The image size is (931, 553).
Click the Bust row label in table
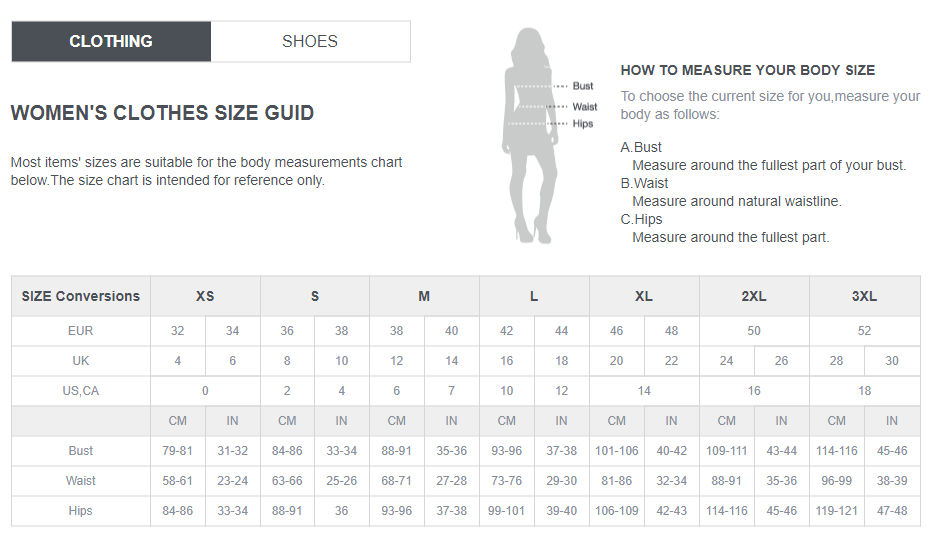pyautogui.click(x=81, y=451)
